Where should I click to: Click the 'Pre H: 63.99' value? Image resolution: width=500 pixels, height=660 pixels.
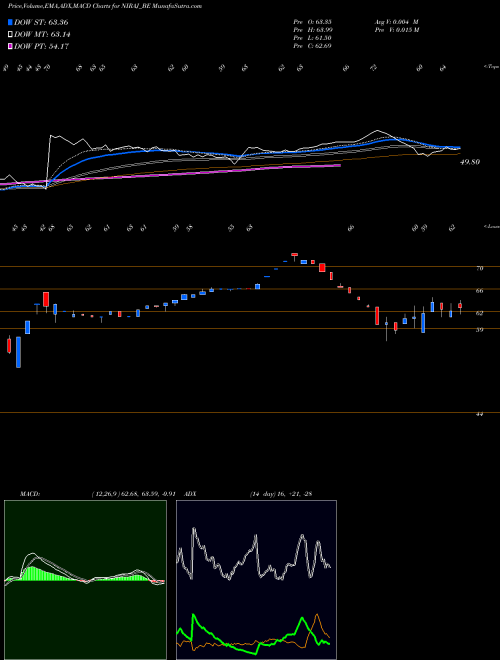(x=312, y=30)
